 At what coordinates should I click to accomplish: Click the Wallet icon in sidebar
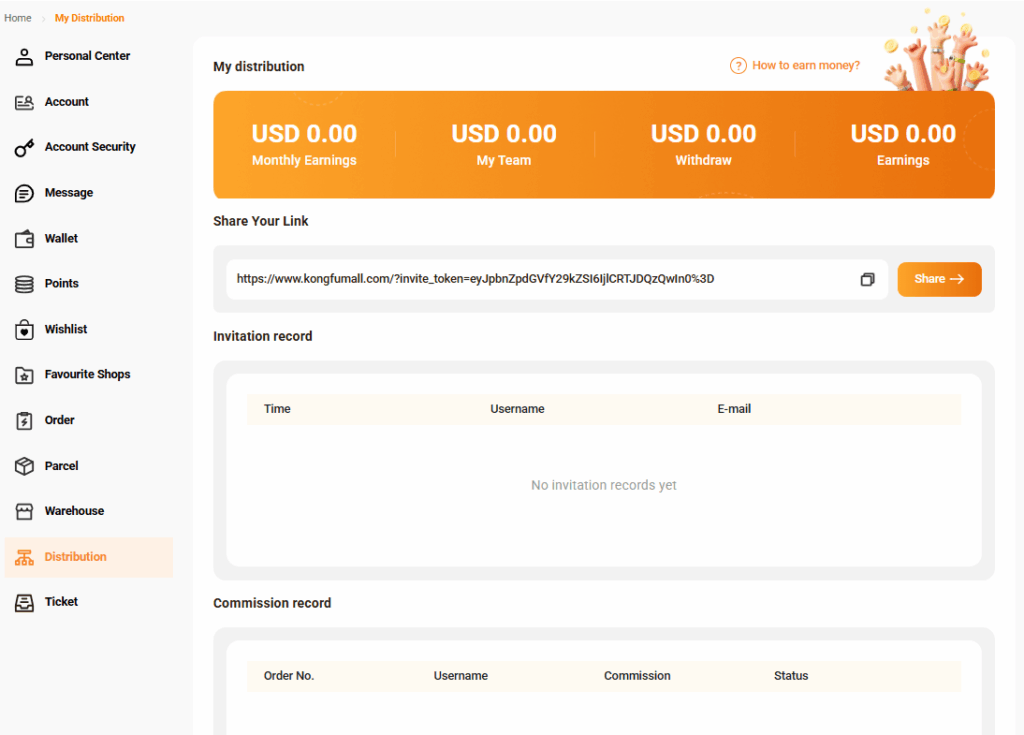click(25, 239)
